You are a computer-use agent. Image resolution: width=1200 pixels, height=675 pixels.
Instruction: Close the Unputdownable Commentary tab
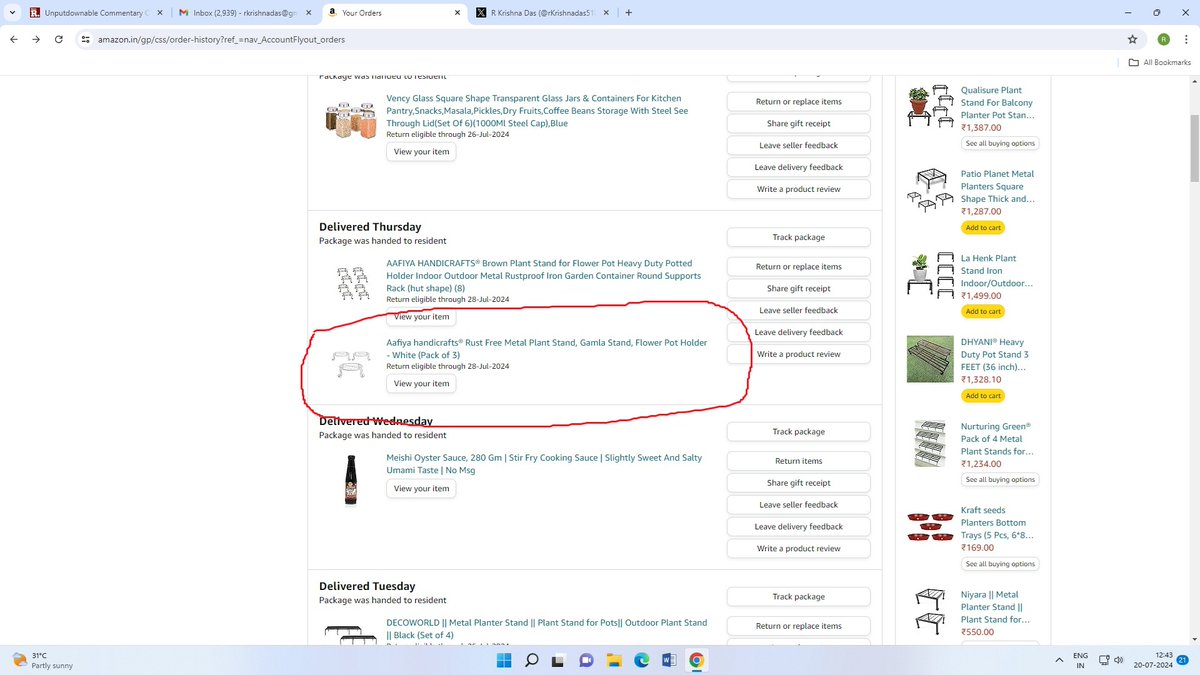pos(160,13)
